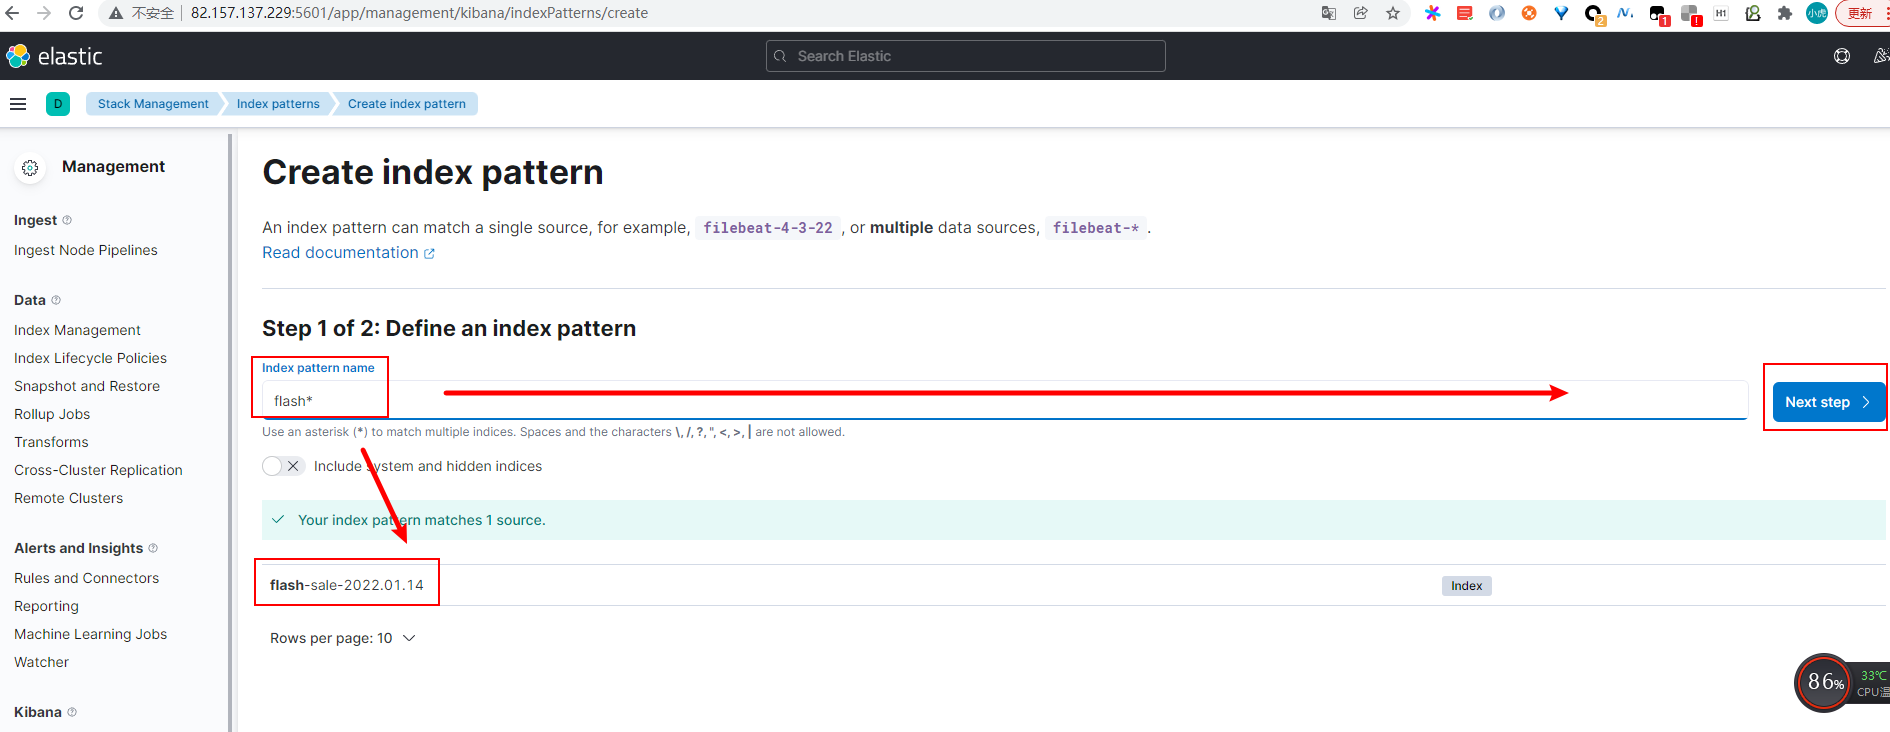Viewport: 1890px width, 732px height.
Task: Click the share page icon
Action: [1361, 13]
